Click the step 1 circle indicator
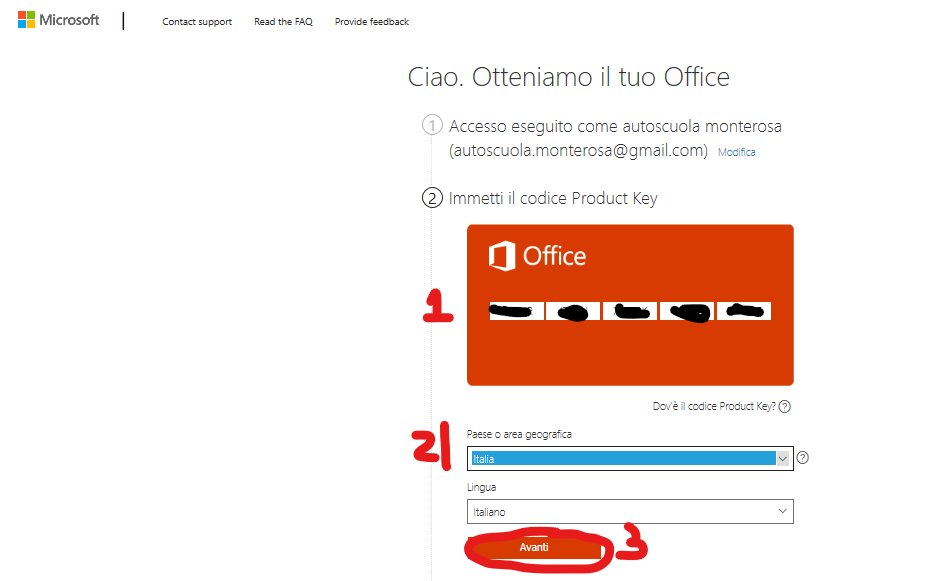The image size is (940, 581). [x=432, y=126]
